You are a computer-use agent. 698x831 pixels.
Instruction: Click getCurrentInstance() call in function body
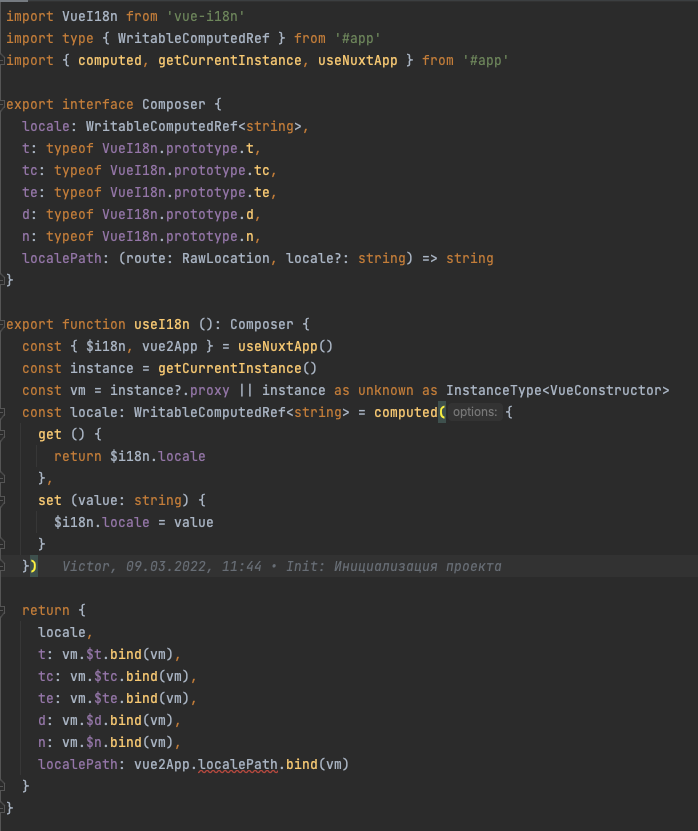point(237,368)
